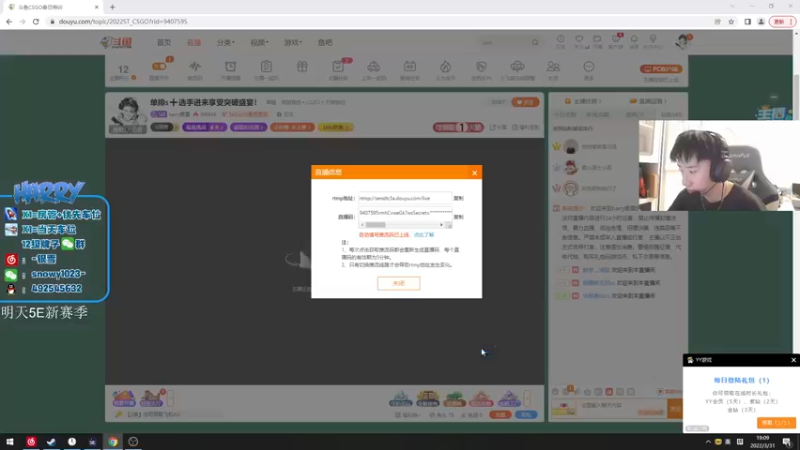Viewport: 800px width, 450px height.
Task: Select 直播 in the Douyu navigation
Action: pyautogui.click(x=194, y=42)
